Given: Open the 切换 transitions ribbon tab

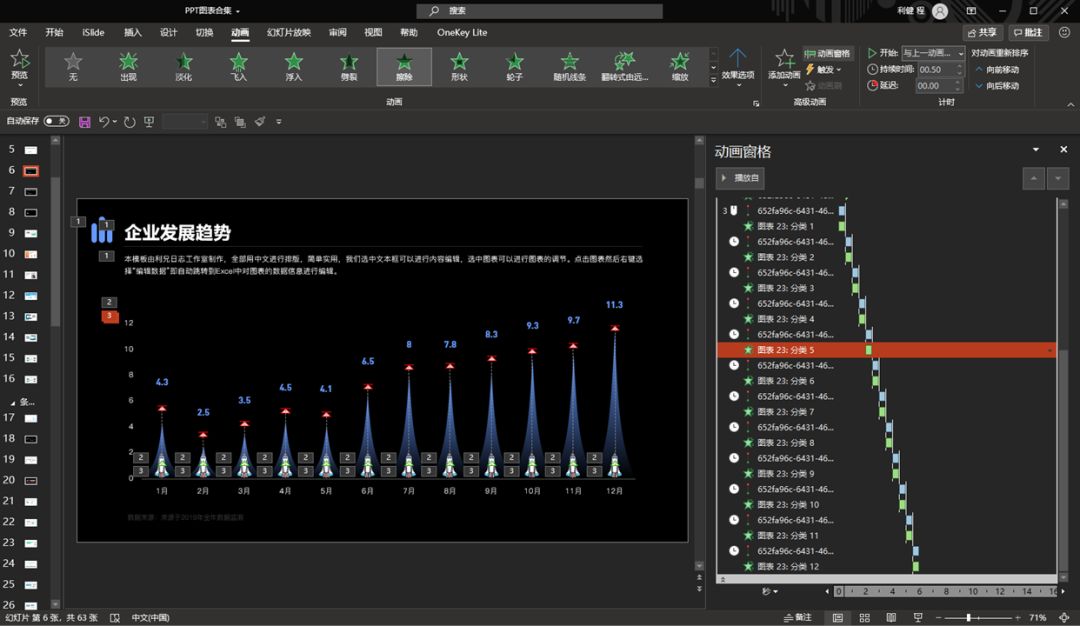Looking at the screenshot, I should point(204,32).
